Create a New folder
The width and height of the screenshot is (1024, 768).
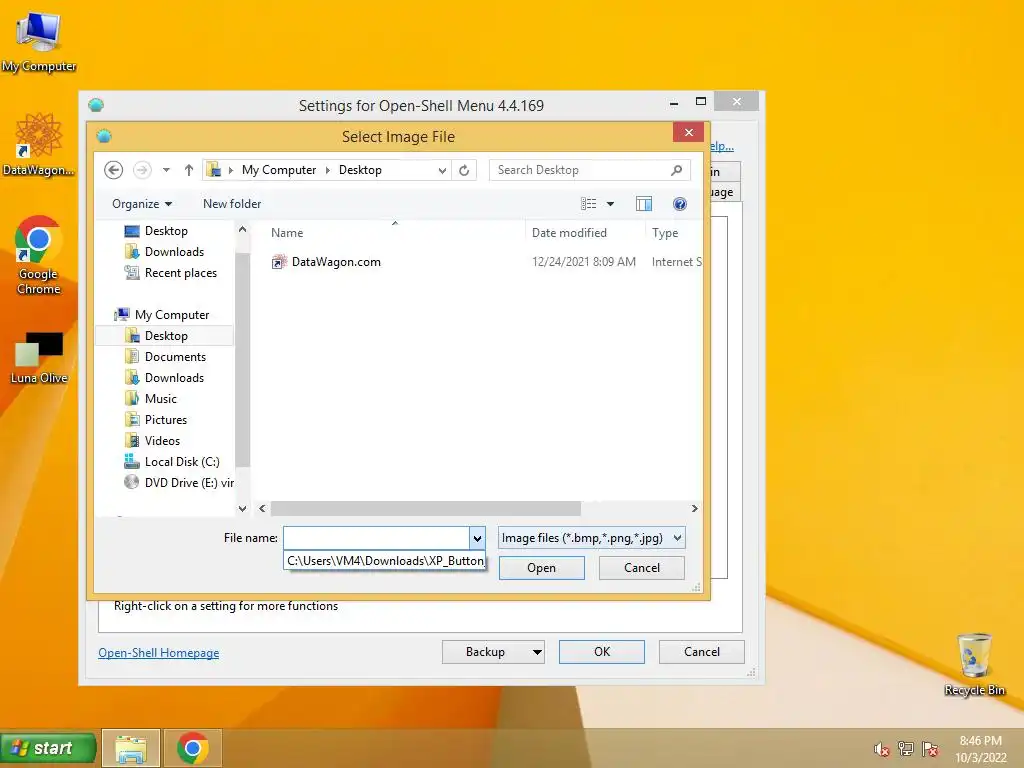(232, 204)
